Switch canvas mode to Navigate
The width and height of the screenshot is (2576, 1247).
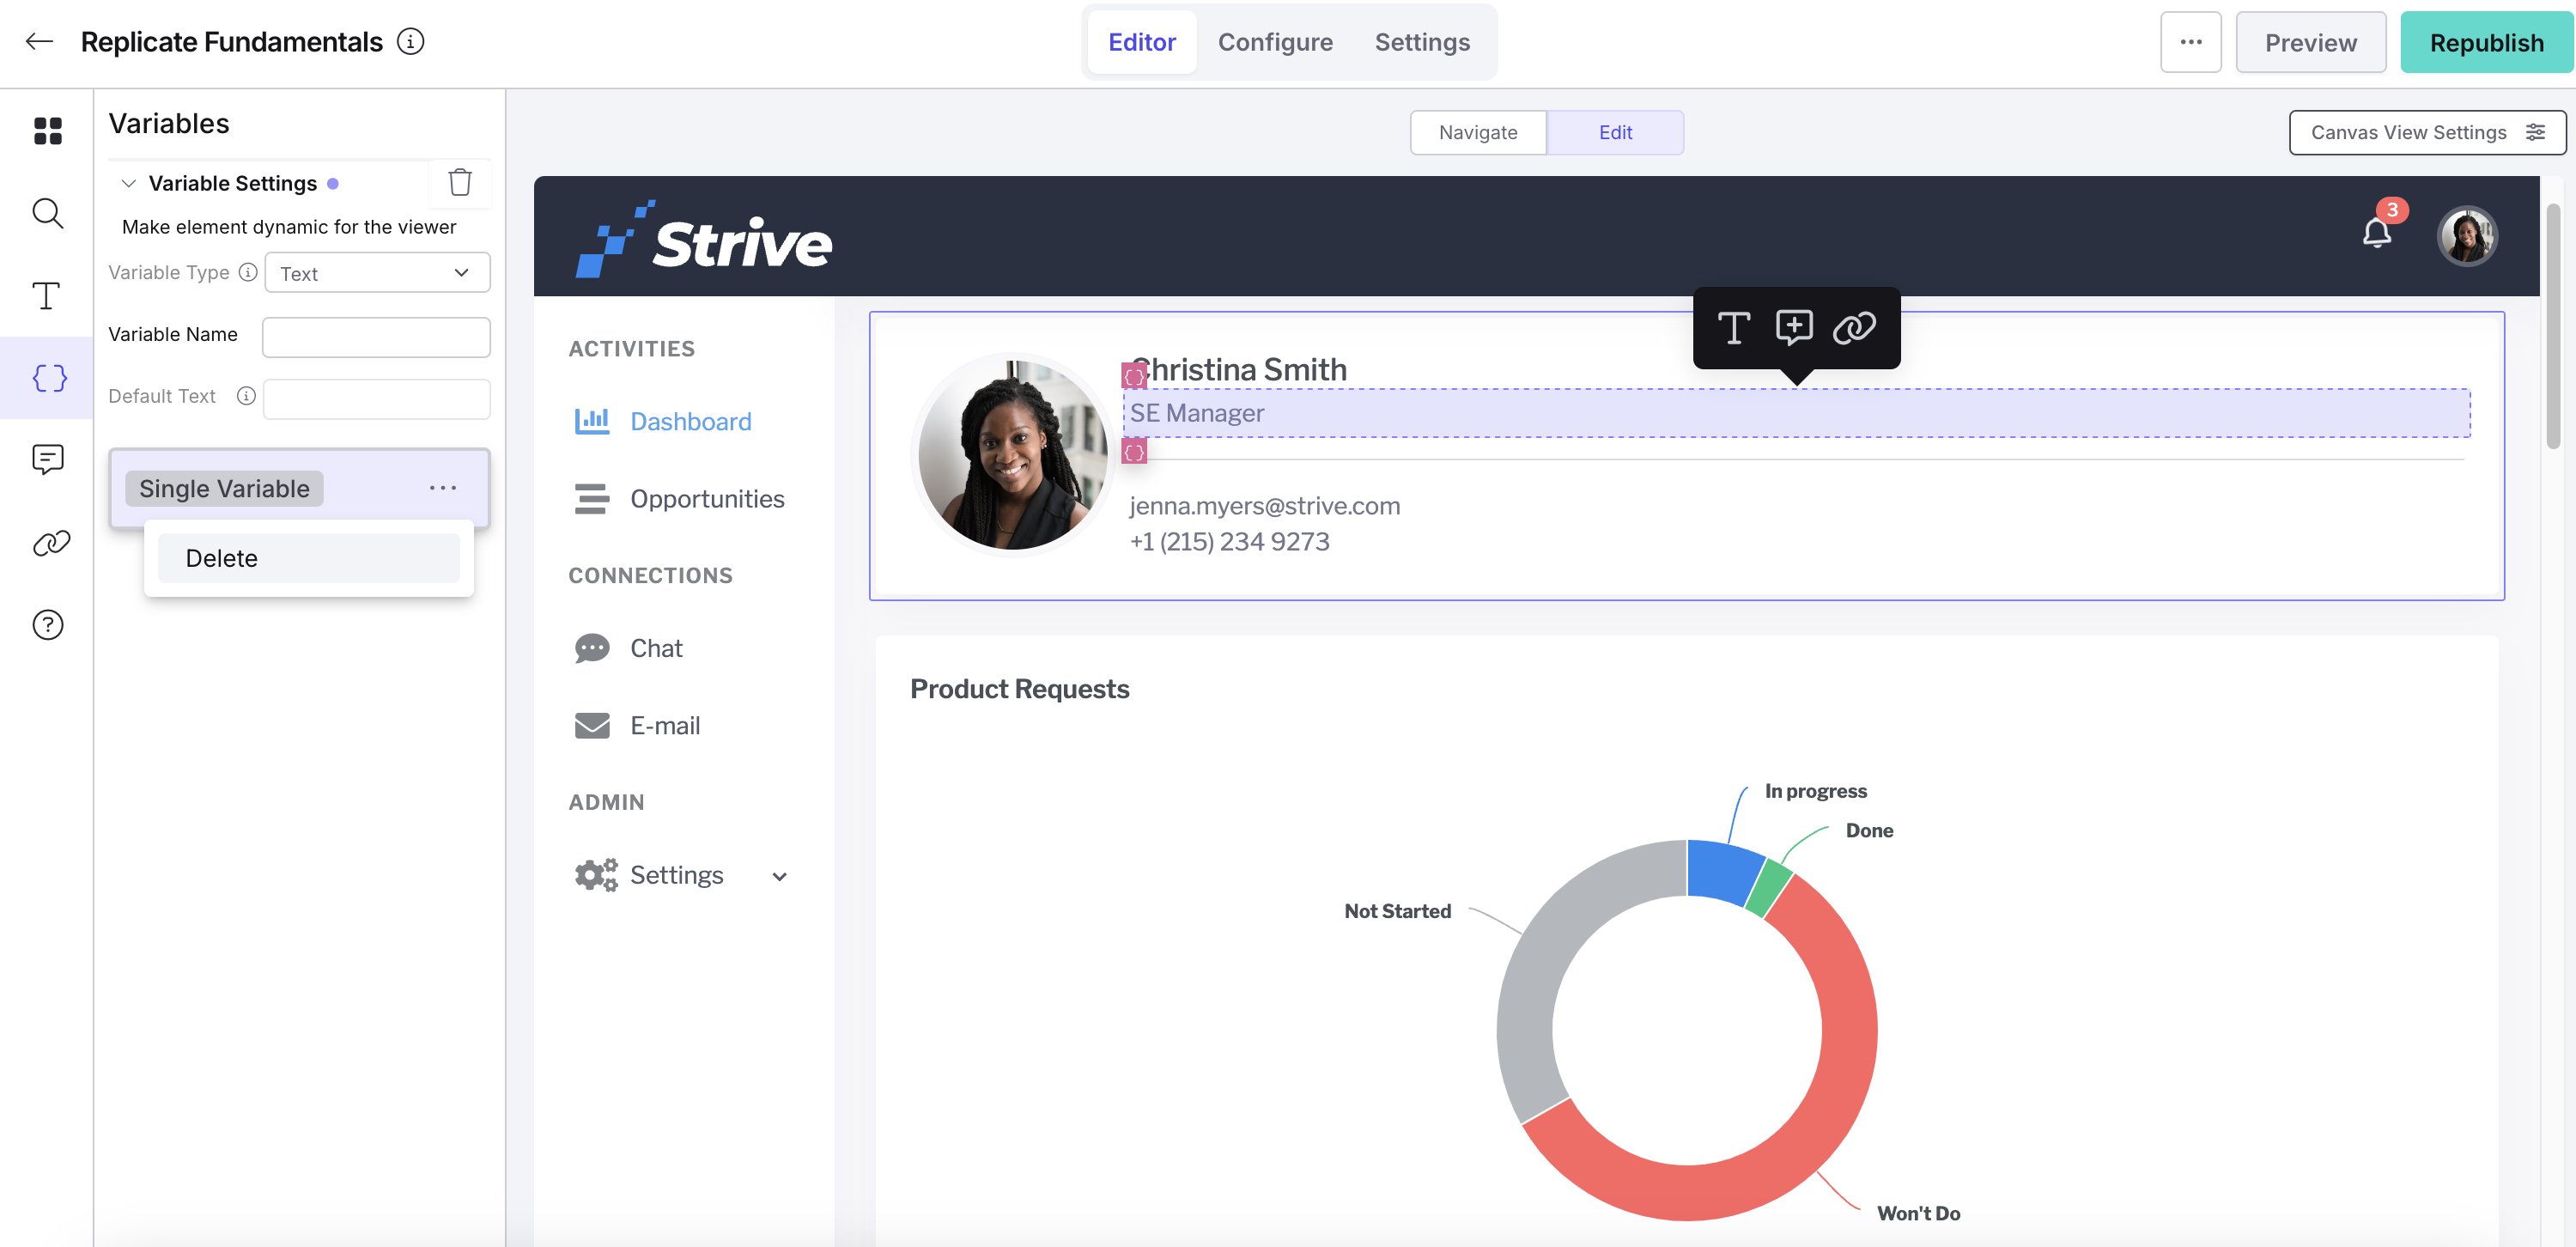click(x=1478, y=132)
